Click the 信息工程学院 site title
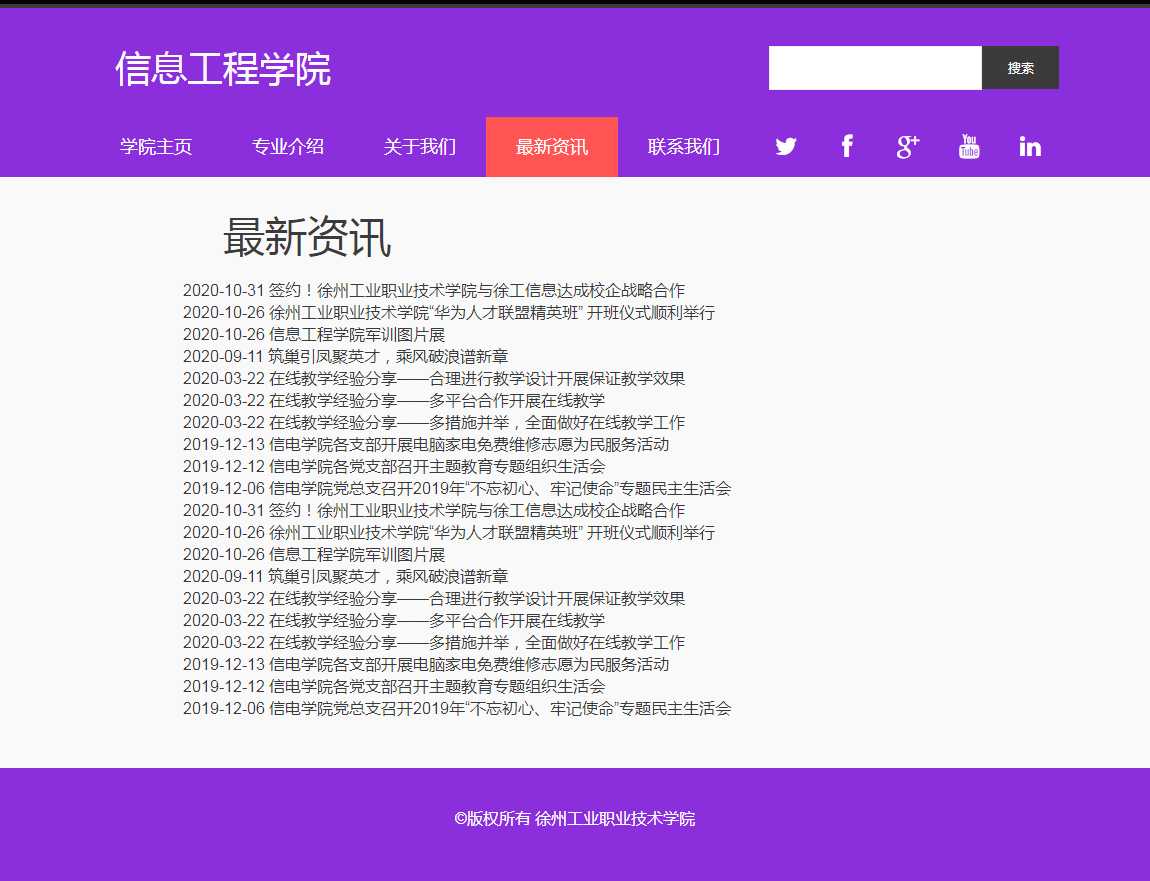Viewport: 1150px width, 881px height. tap(223, 69)
